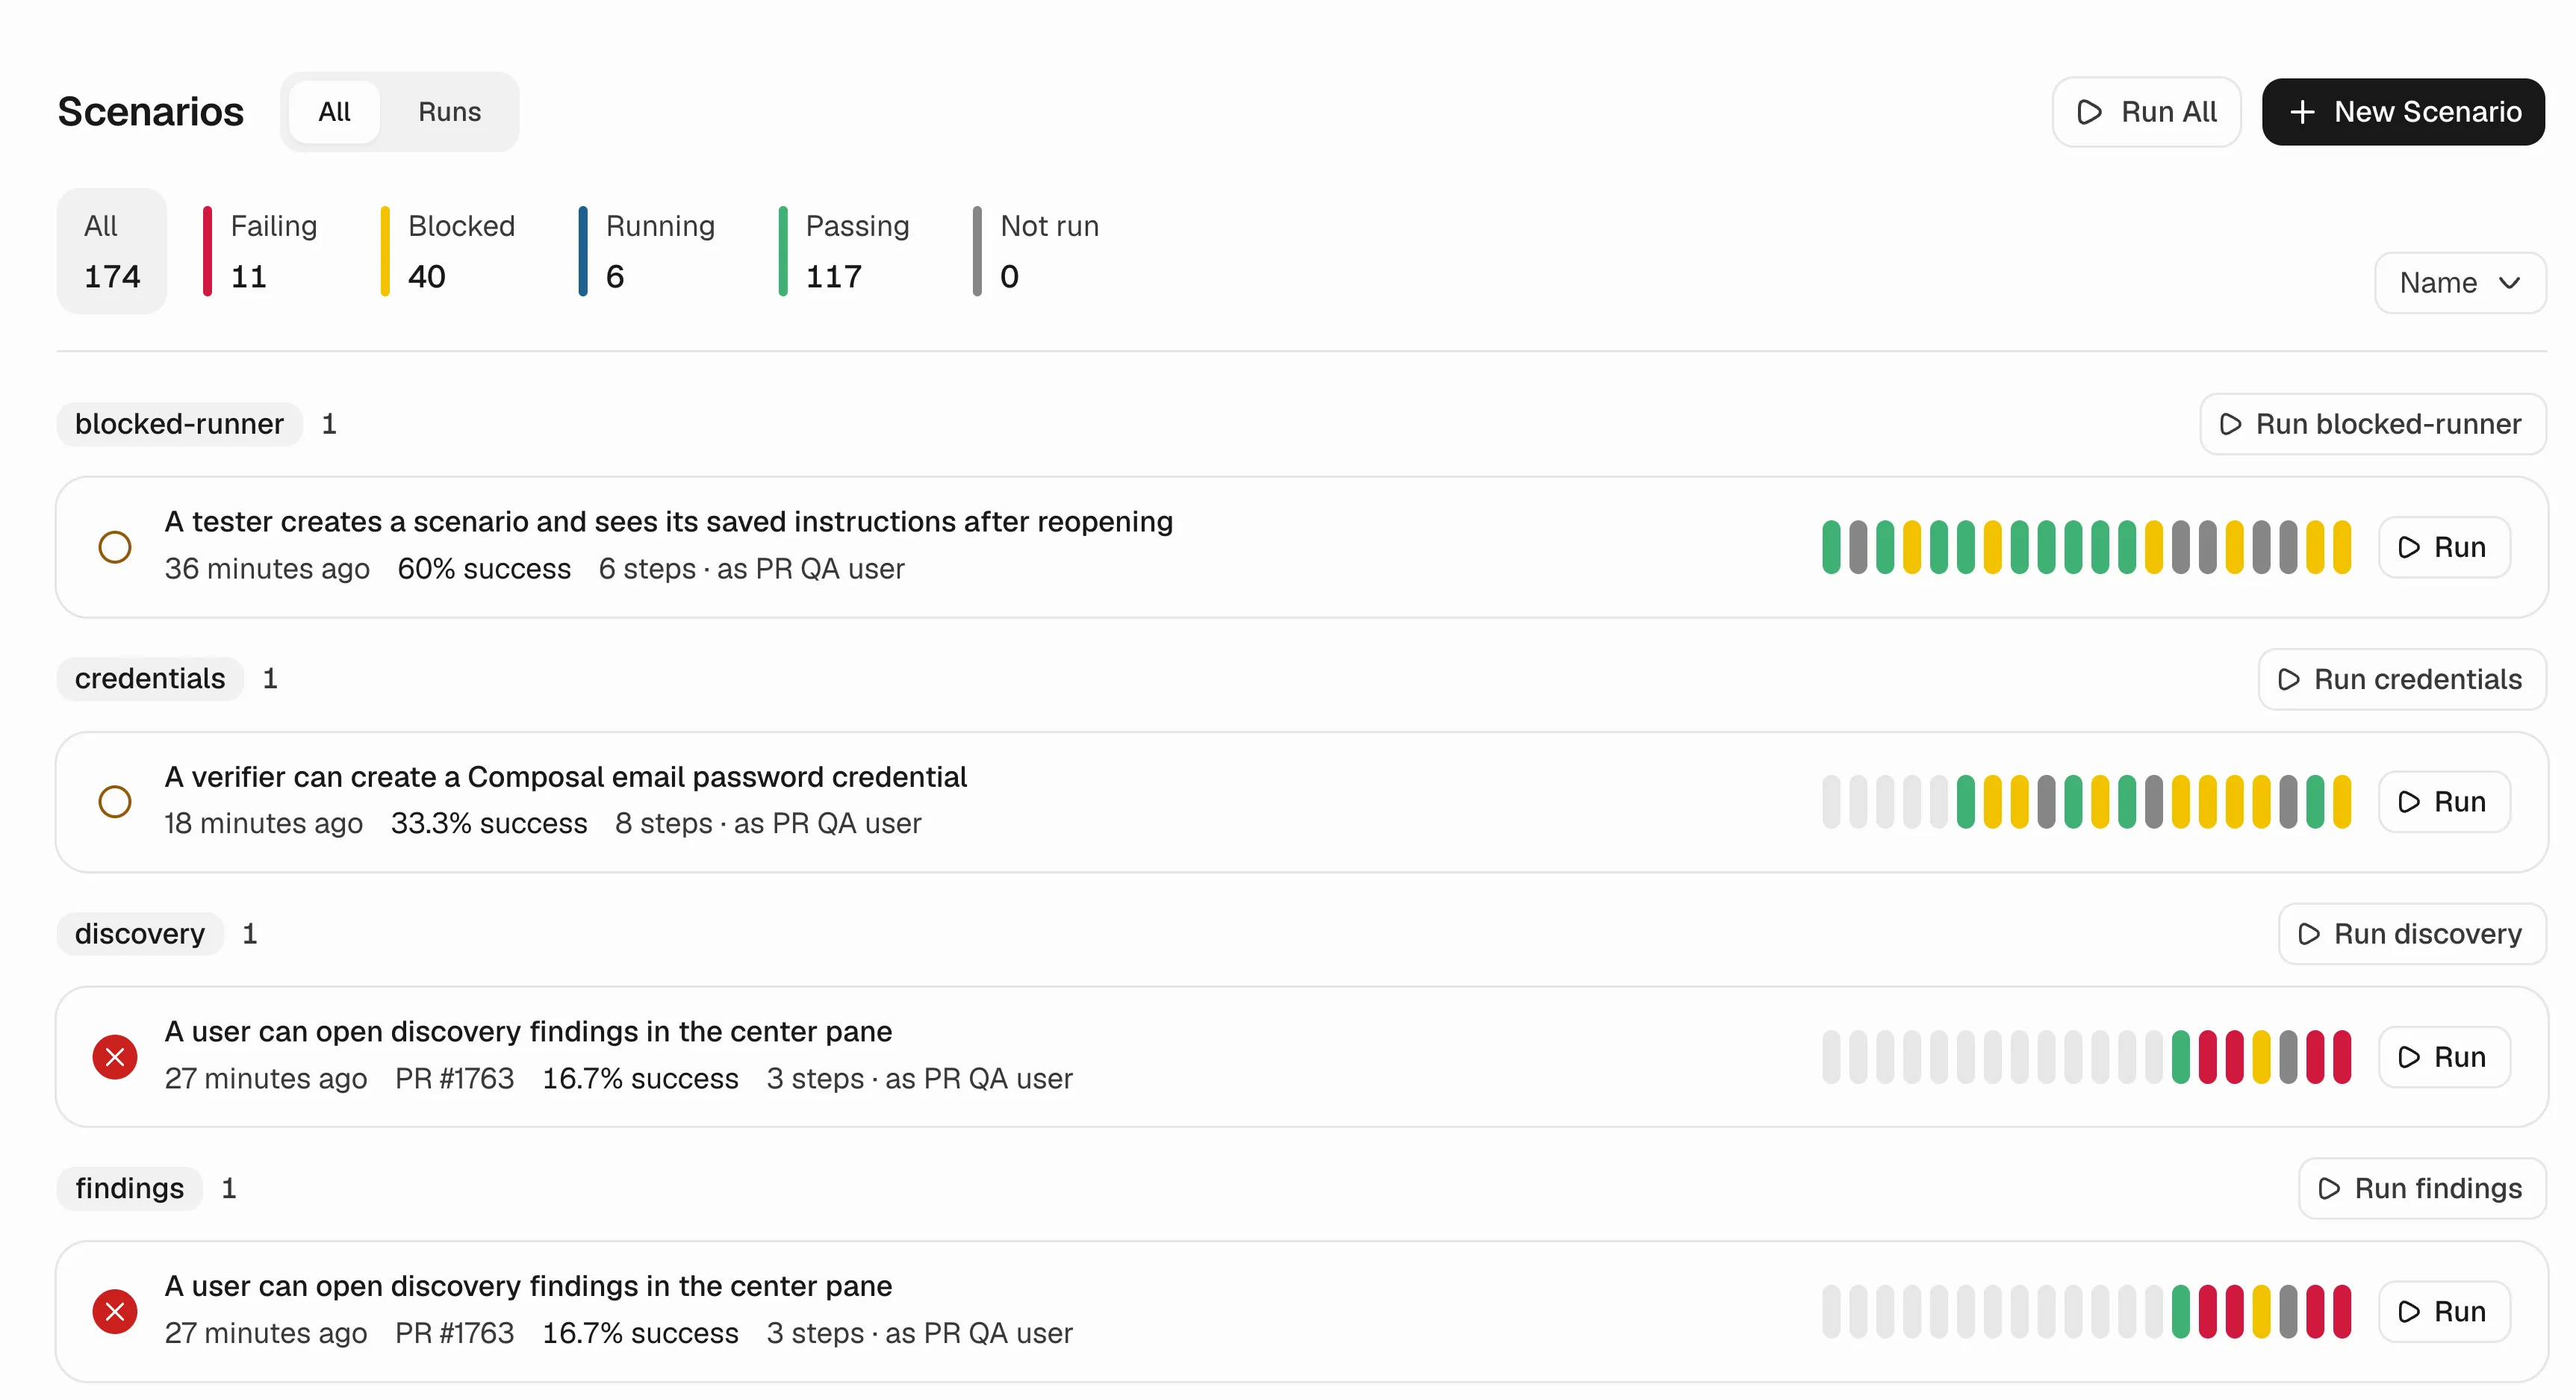The width and height of the screenshot is (2576, 1399).
Task: Run the blocked-runner group
Action: click(x=2372, y=424)
